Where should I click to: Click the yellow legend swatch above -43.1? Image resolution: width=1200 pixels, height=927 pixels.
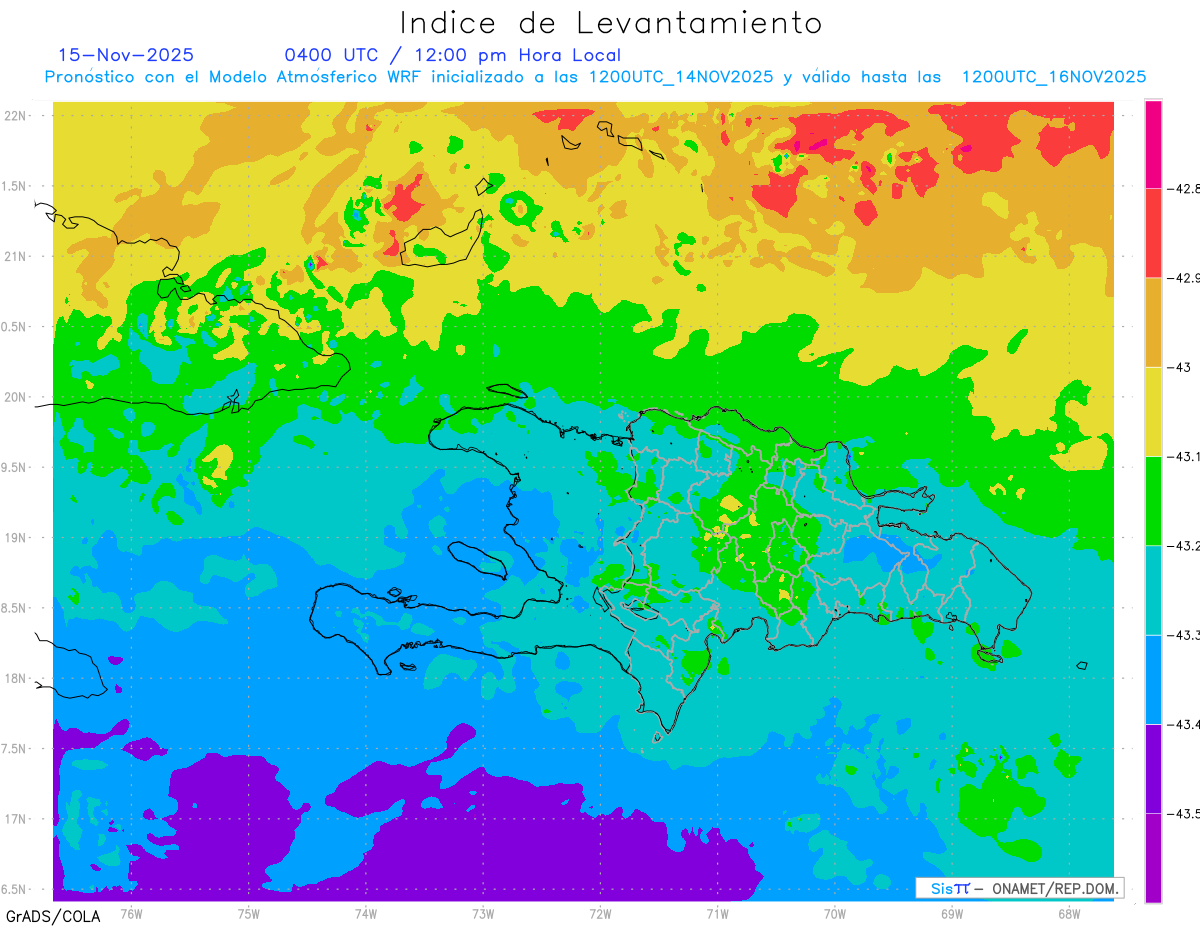coord(1153,411)
